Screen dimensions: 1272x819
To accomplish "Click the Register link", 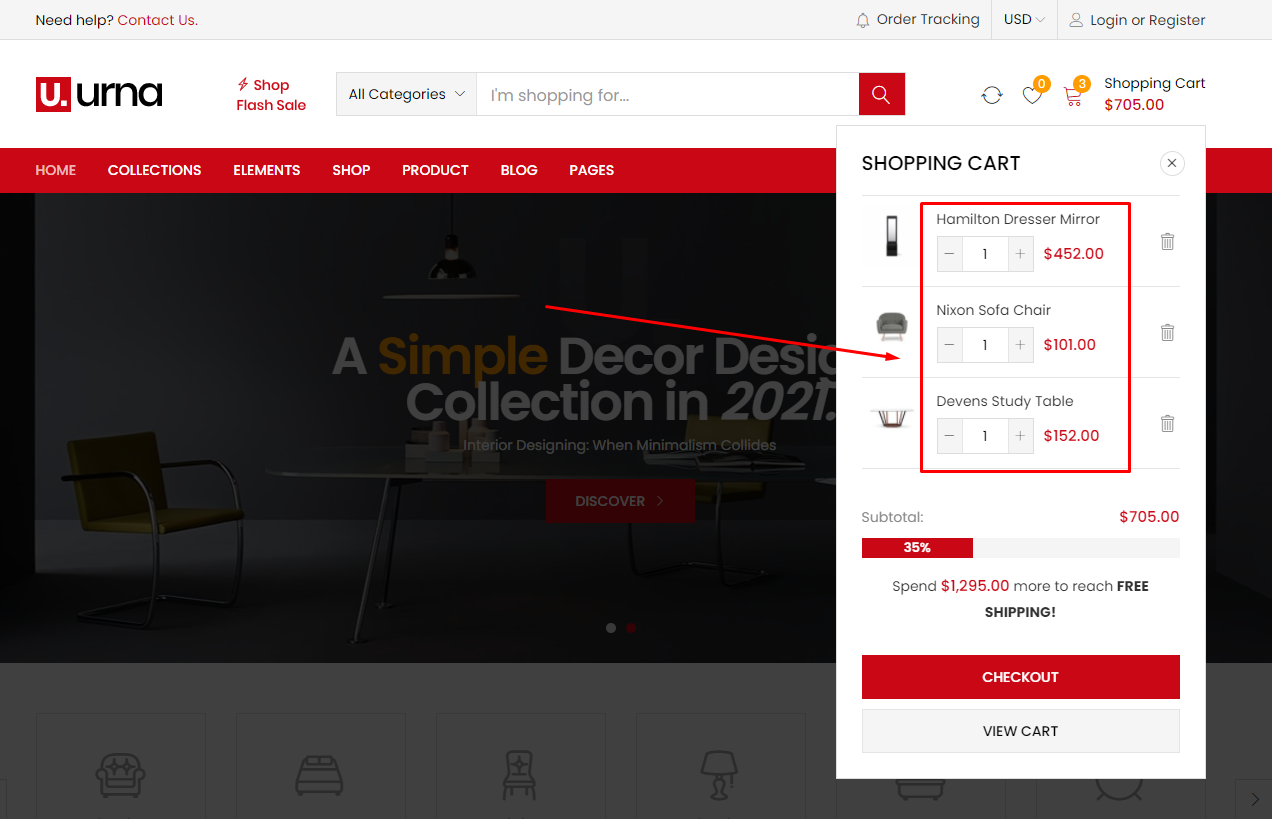I will click(1177, 20).
